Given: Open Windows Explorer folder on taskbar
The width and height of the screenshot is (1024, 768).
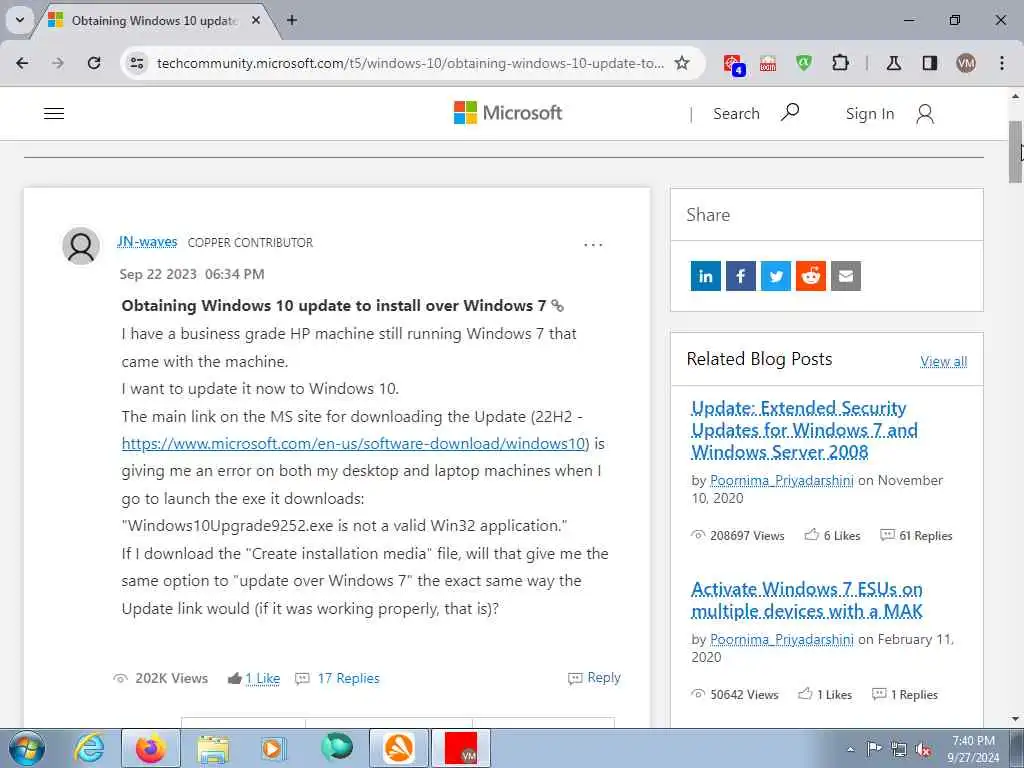Looking at the screenshot, I should click(213, 748).
